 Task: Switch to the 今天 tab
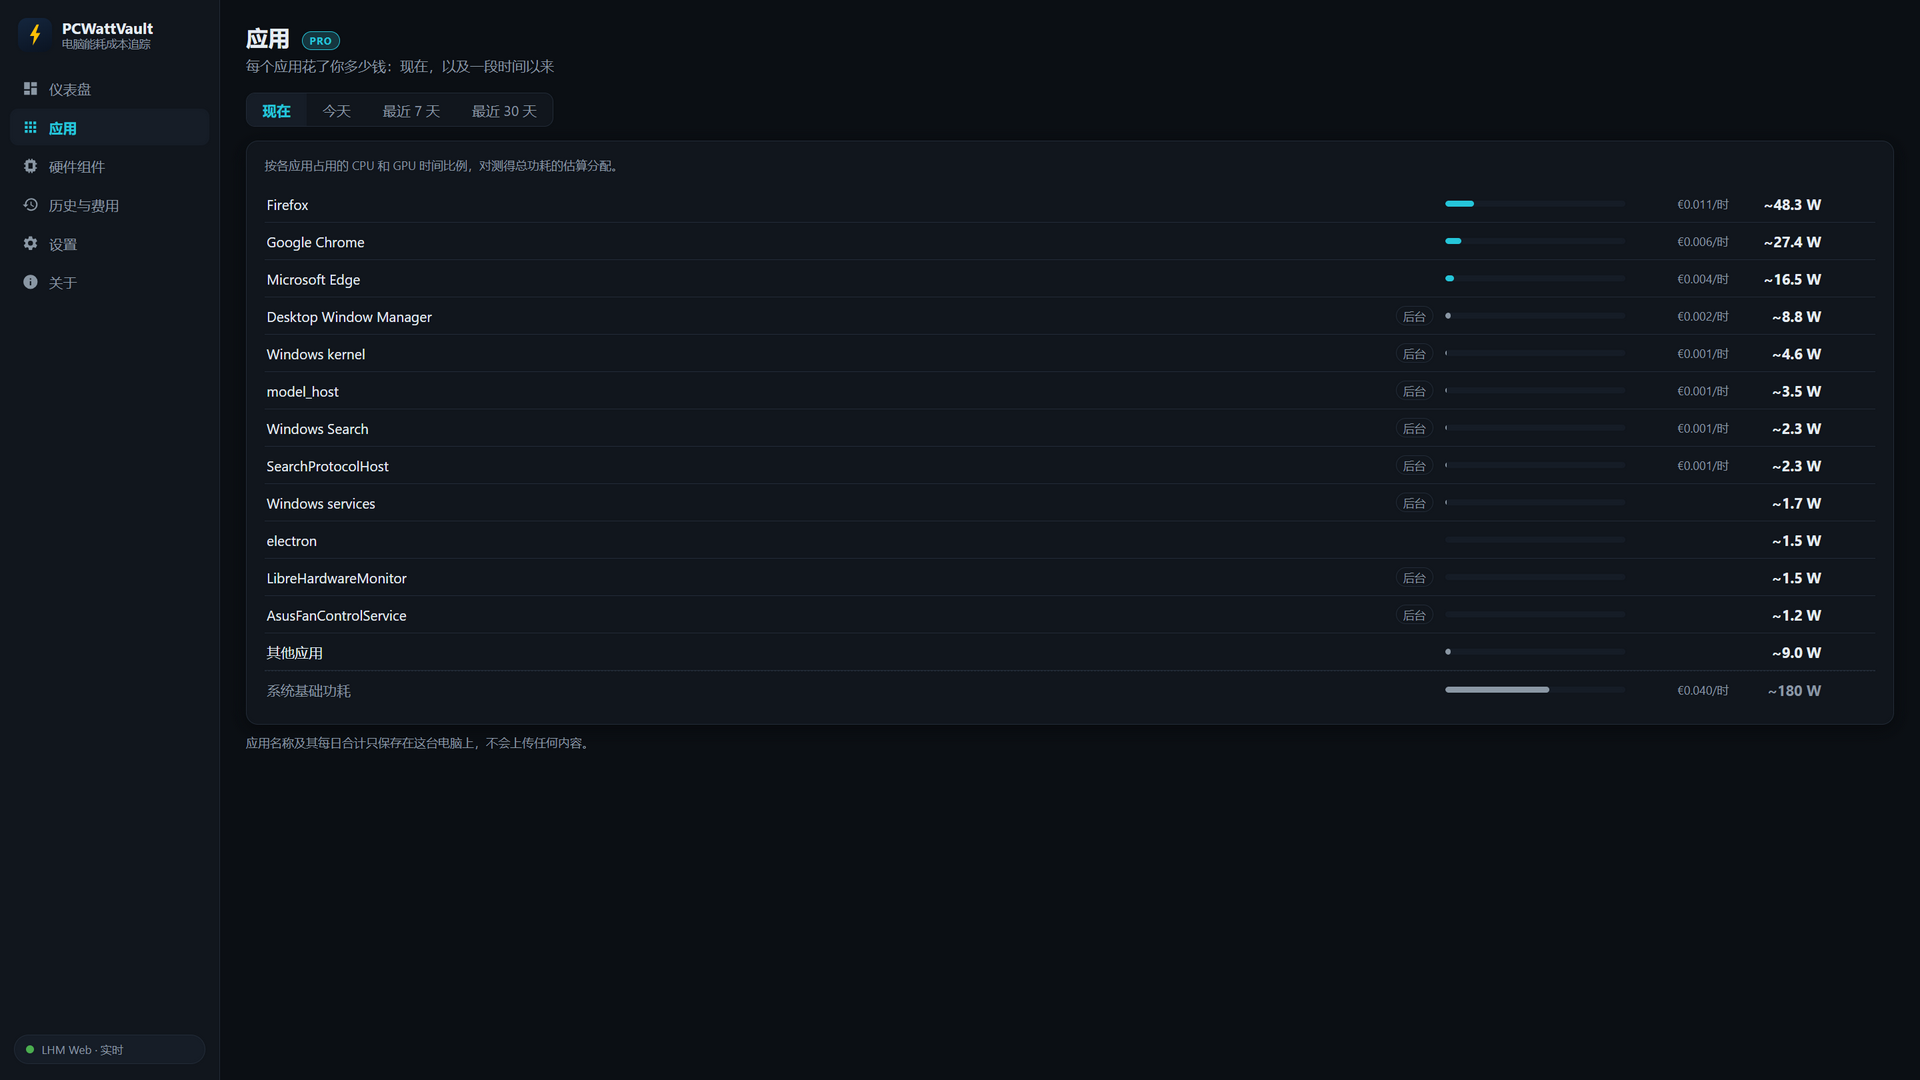tap(336, 111)
